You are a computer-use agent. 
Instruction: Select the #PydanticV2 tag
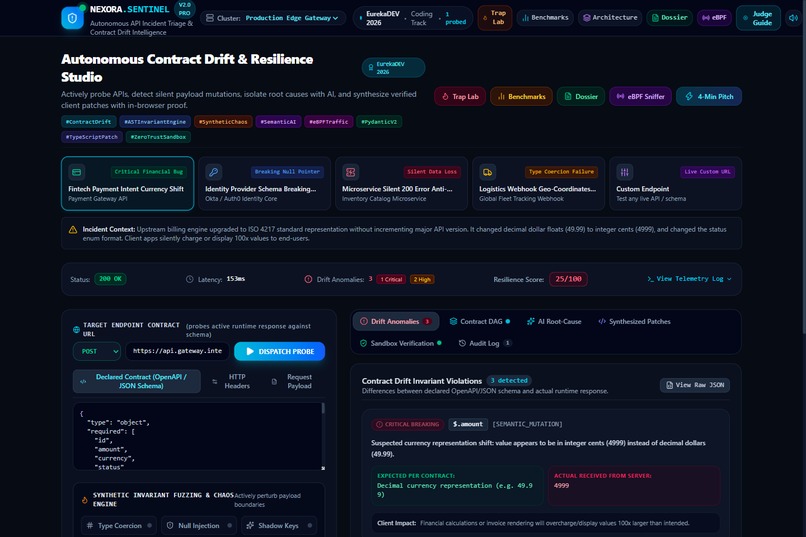click(x=379, y=122)
